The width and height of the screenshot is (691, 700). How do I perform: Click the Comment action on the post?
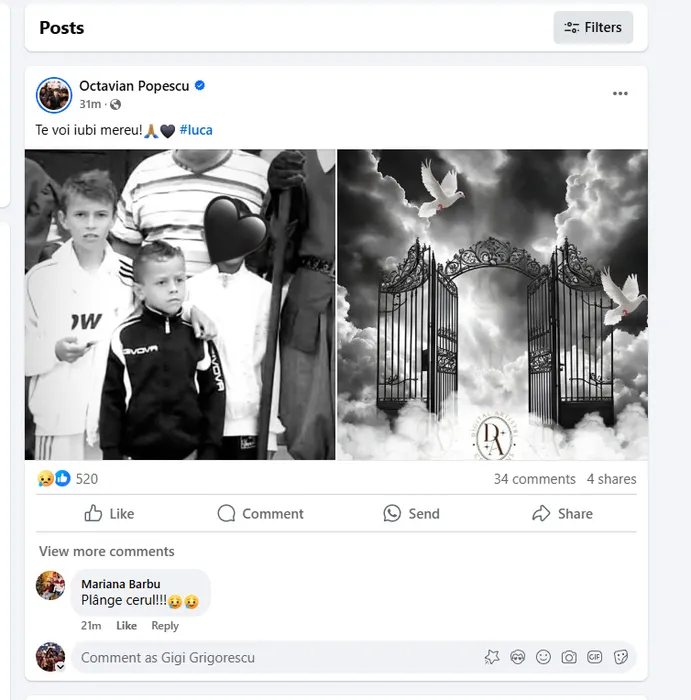[x=260, y=514]
